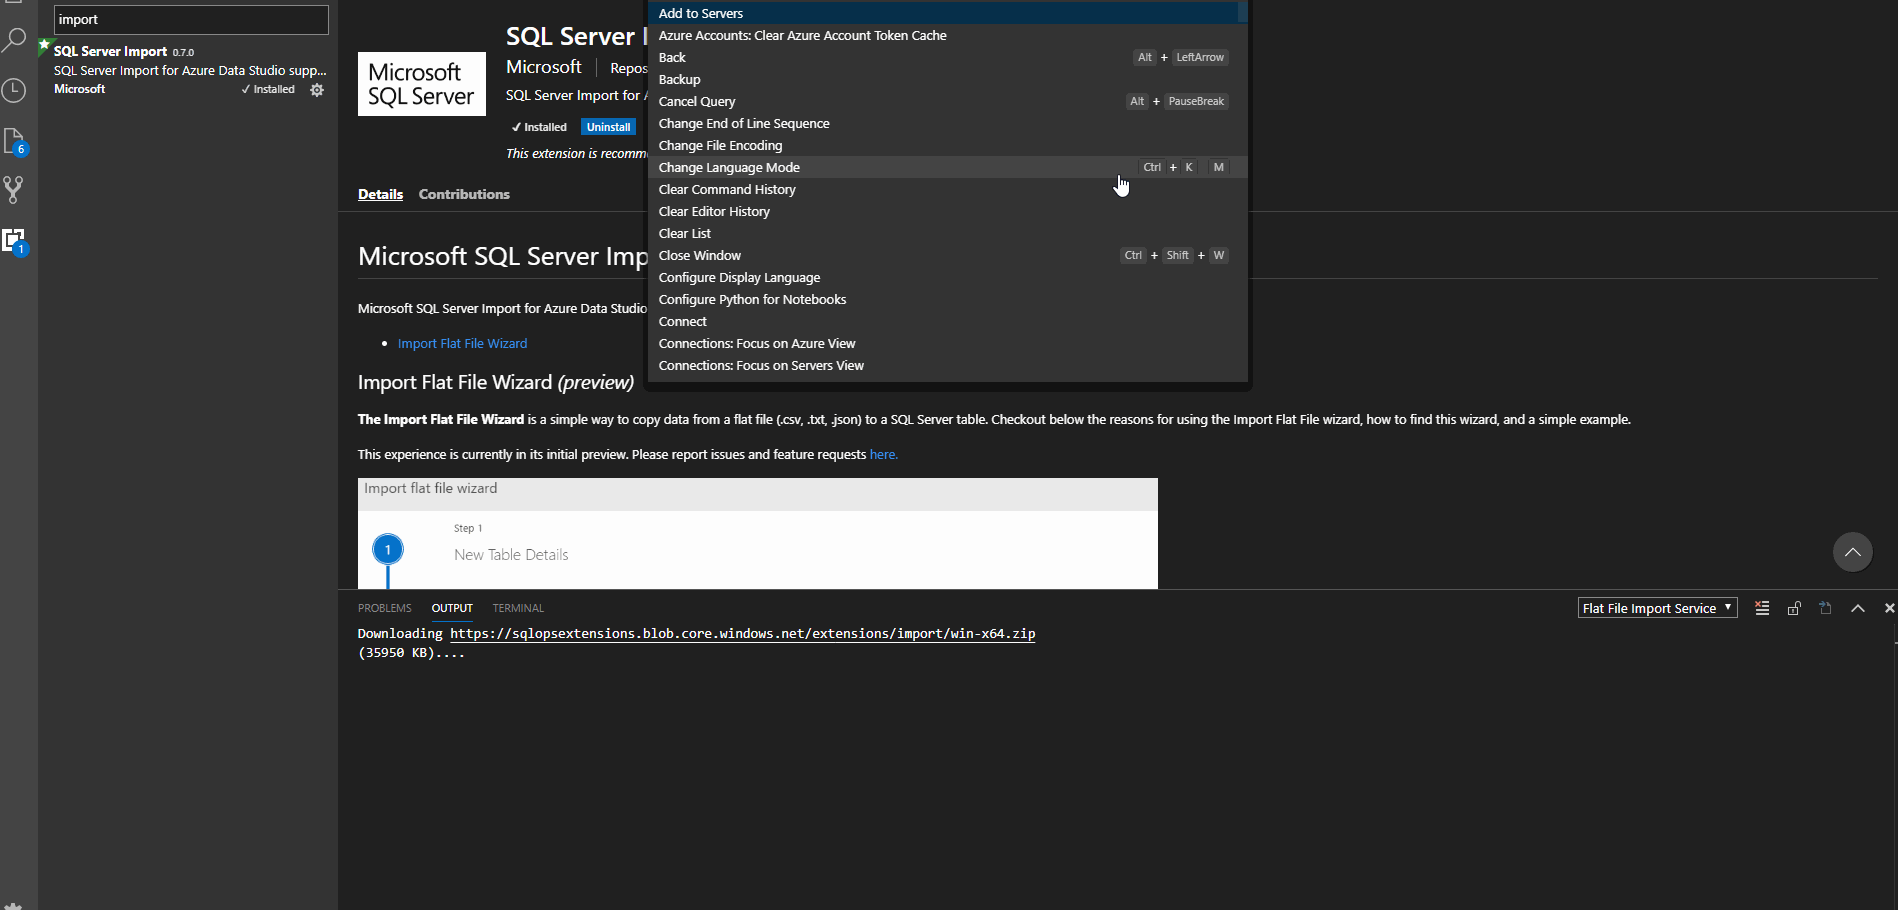1898x910 pixels.
Task: Open settings gear for SQL Server Import extension
Action: (316, 89)
